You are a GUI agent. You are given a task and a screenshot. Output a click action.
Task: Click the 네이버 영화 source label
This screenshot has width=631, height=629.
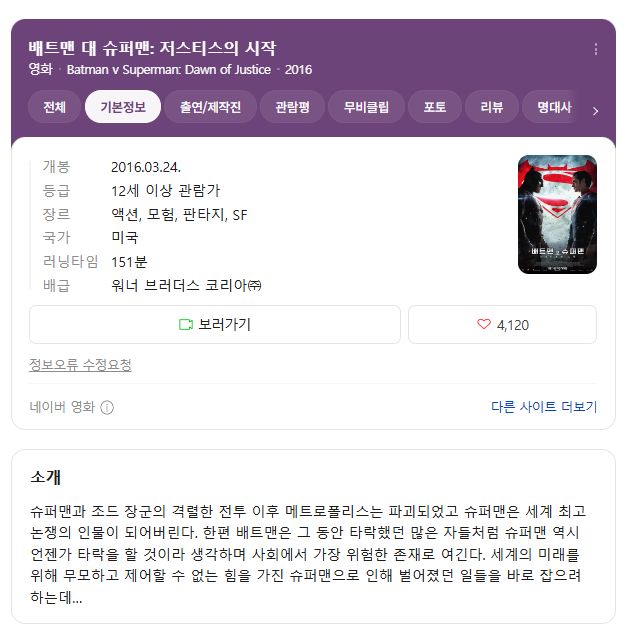(62, 407)
